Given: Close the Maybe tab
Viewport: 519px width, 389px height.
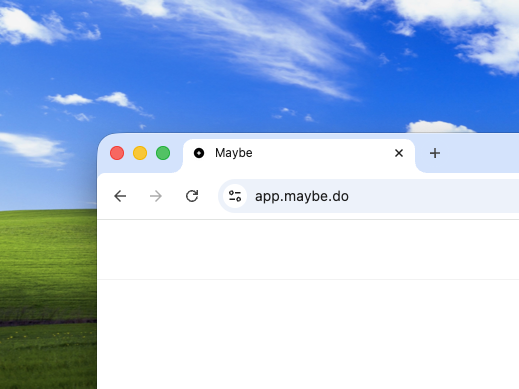Looking at the screenshot, I should click(x=399, y=153).
